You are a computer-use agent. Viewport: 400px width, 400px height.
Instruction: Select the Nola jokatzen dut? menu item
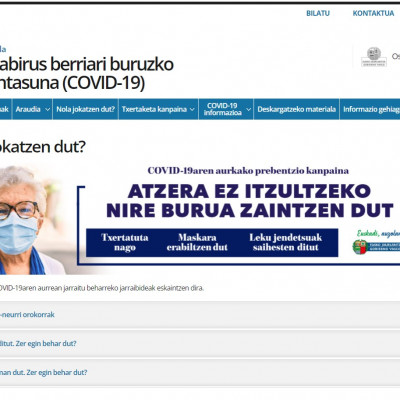click(85, 109)
